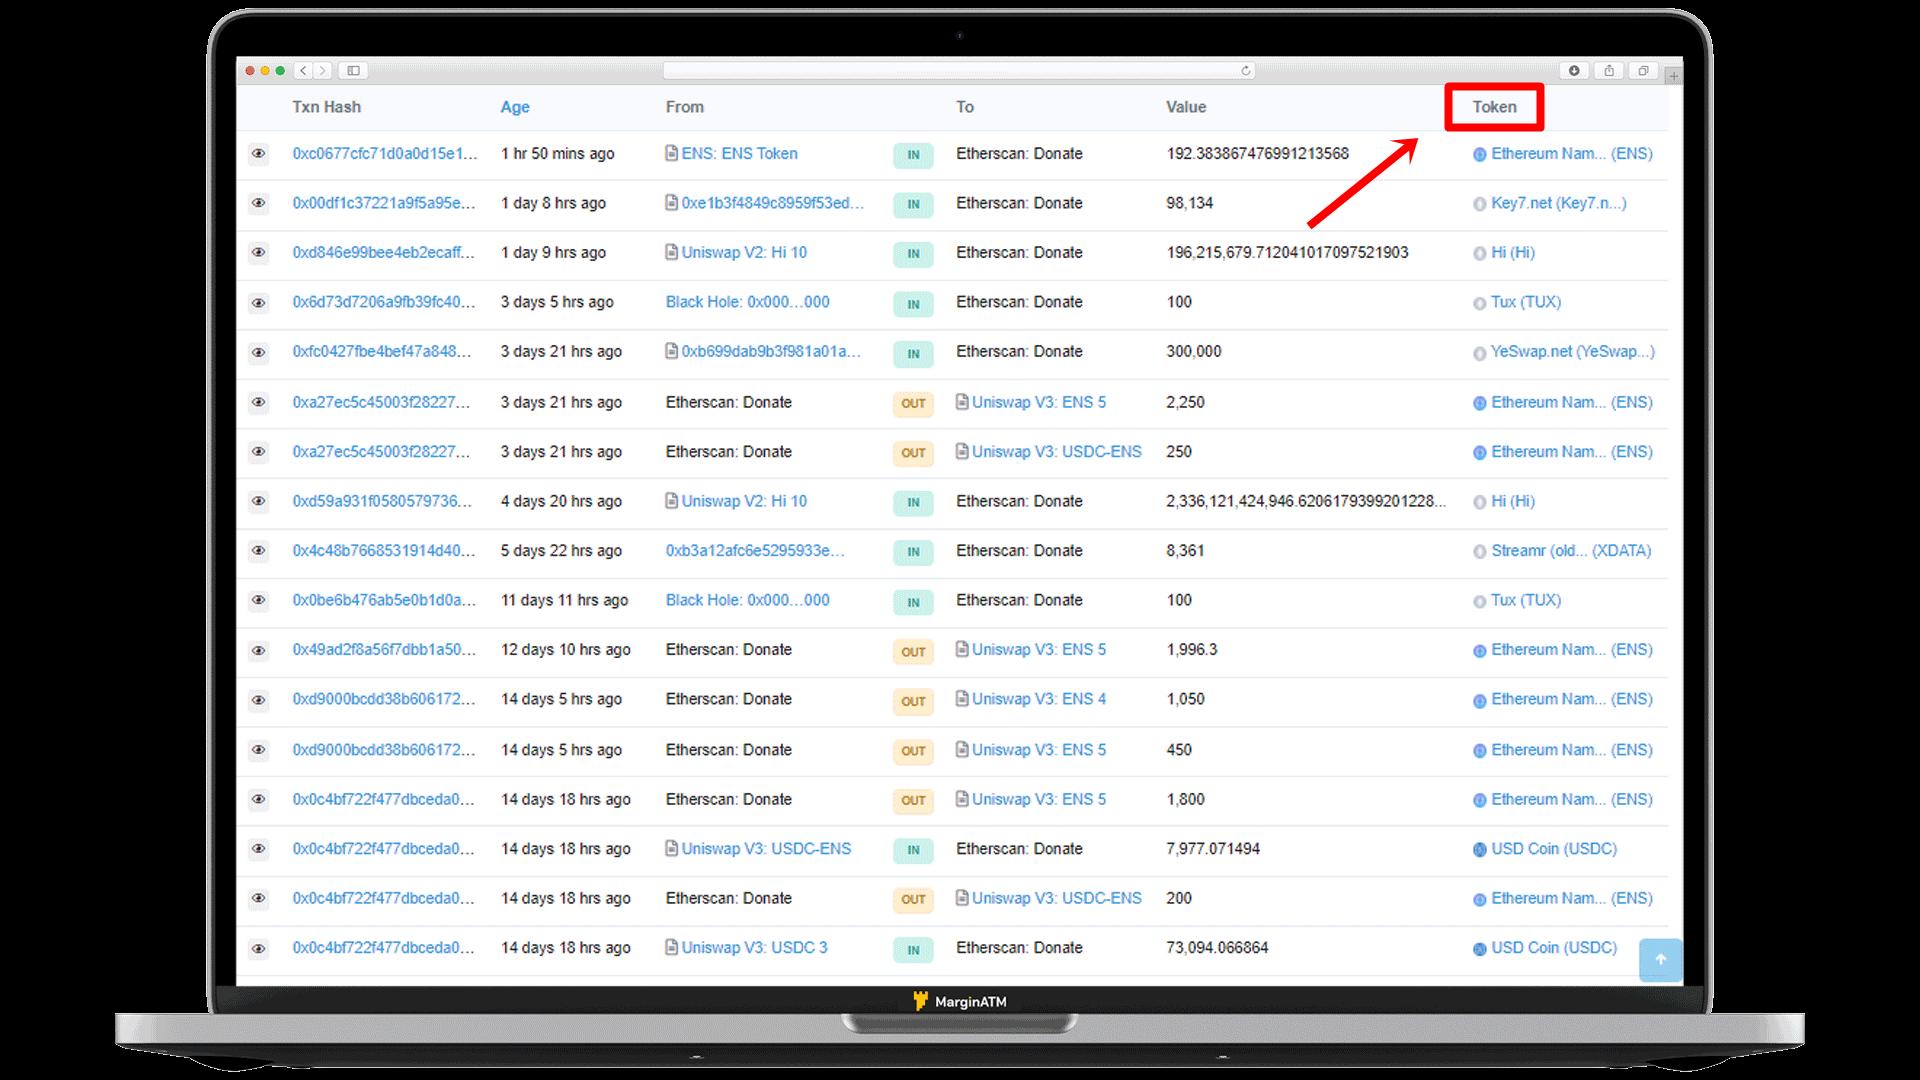Toggle eye icon for transaction 0xd846e99bee4eb2ecaff
The height and width of the screenshot is (1080, 1920).
pyautogui.click(x=258, y=253)
